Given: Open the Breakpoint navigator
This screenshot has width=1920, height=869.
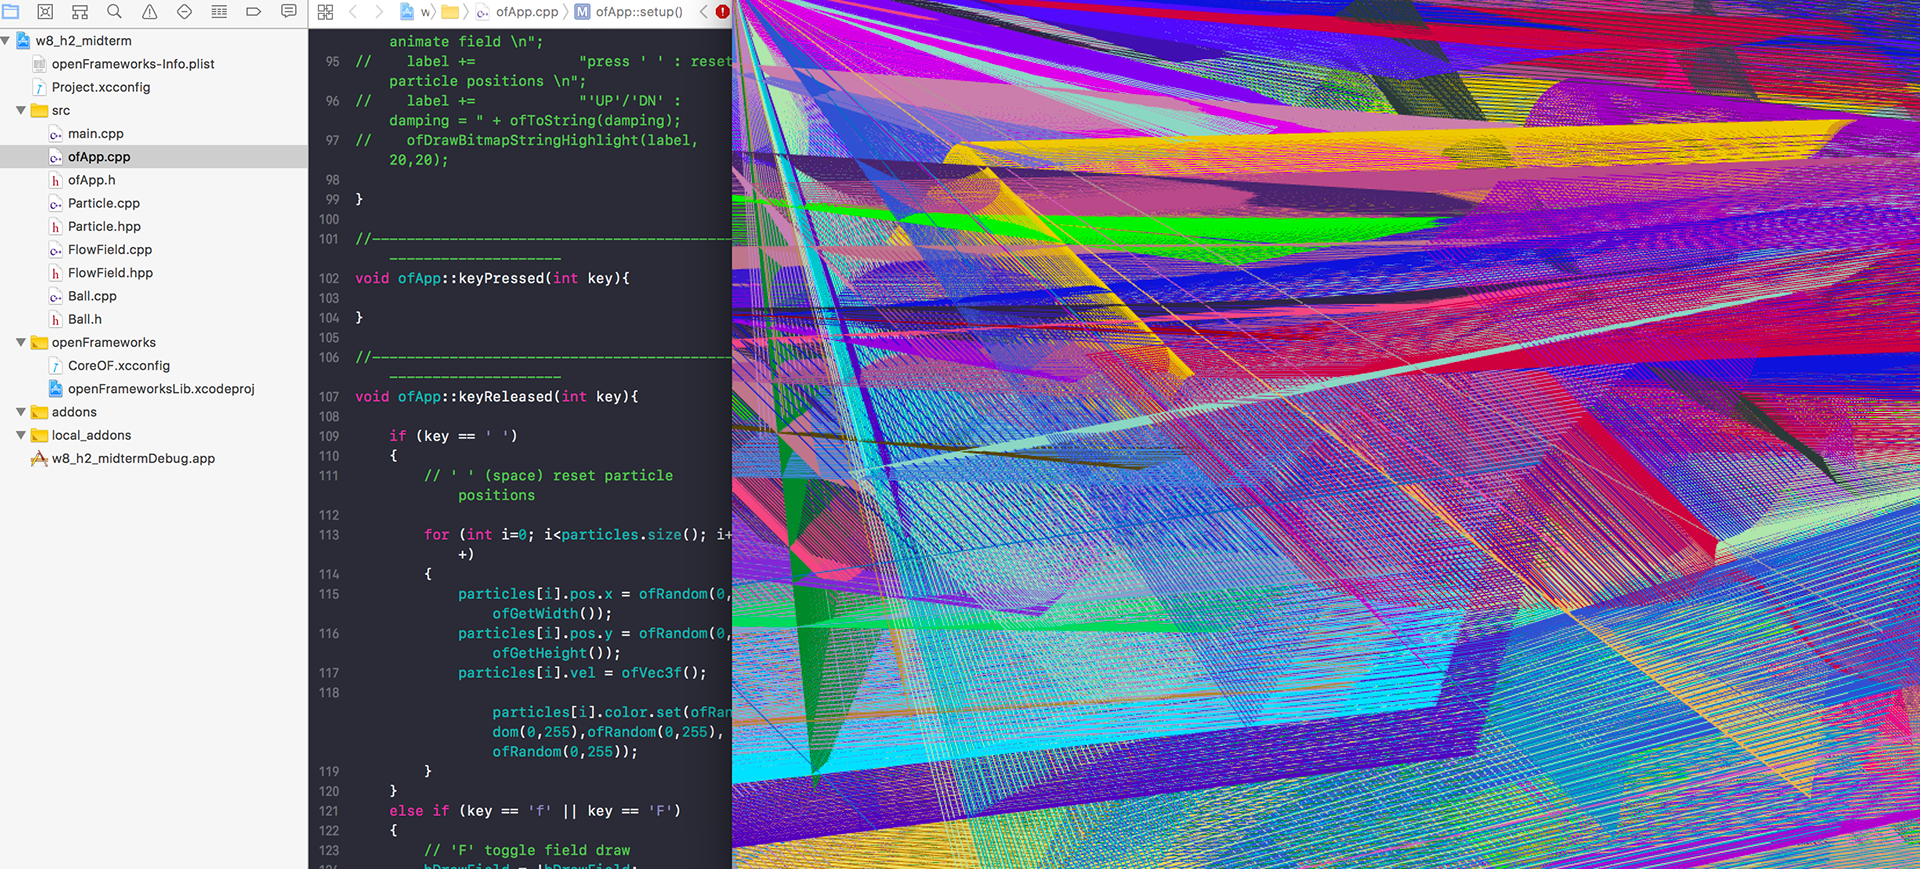Looking at the screenshot, I should (x=254, y=12).
